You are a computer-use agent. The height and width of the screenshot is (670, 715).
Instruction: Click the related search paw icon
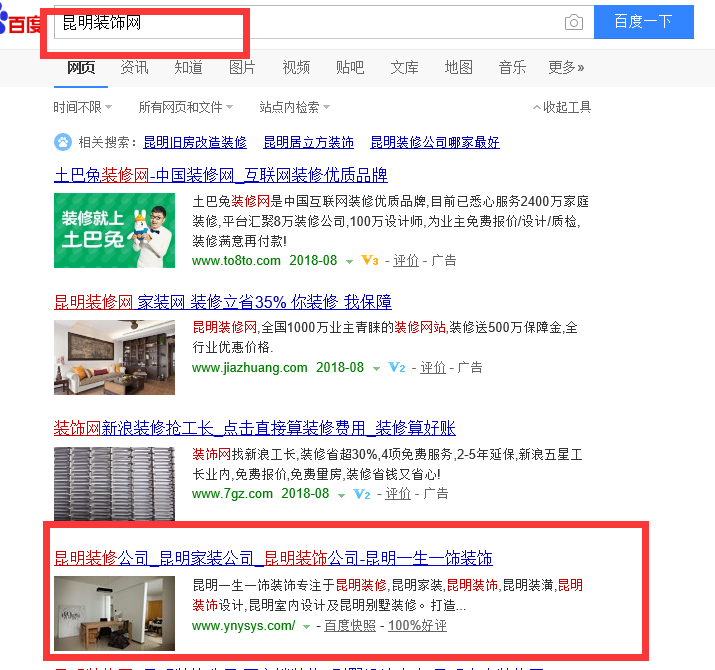tap(63, 142)
